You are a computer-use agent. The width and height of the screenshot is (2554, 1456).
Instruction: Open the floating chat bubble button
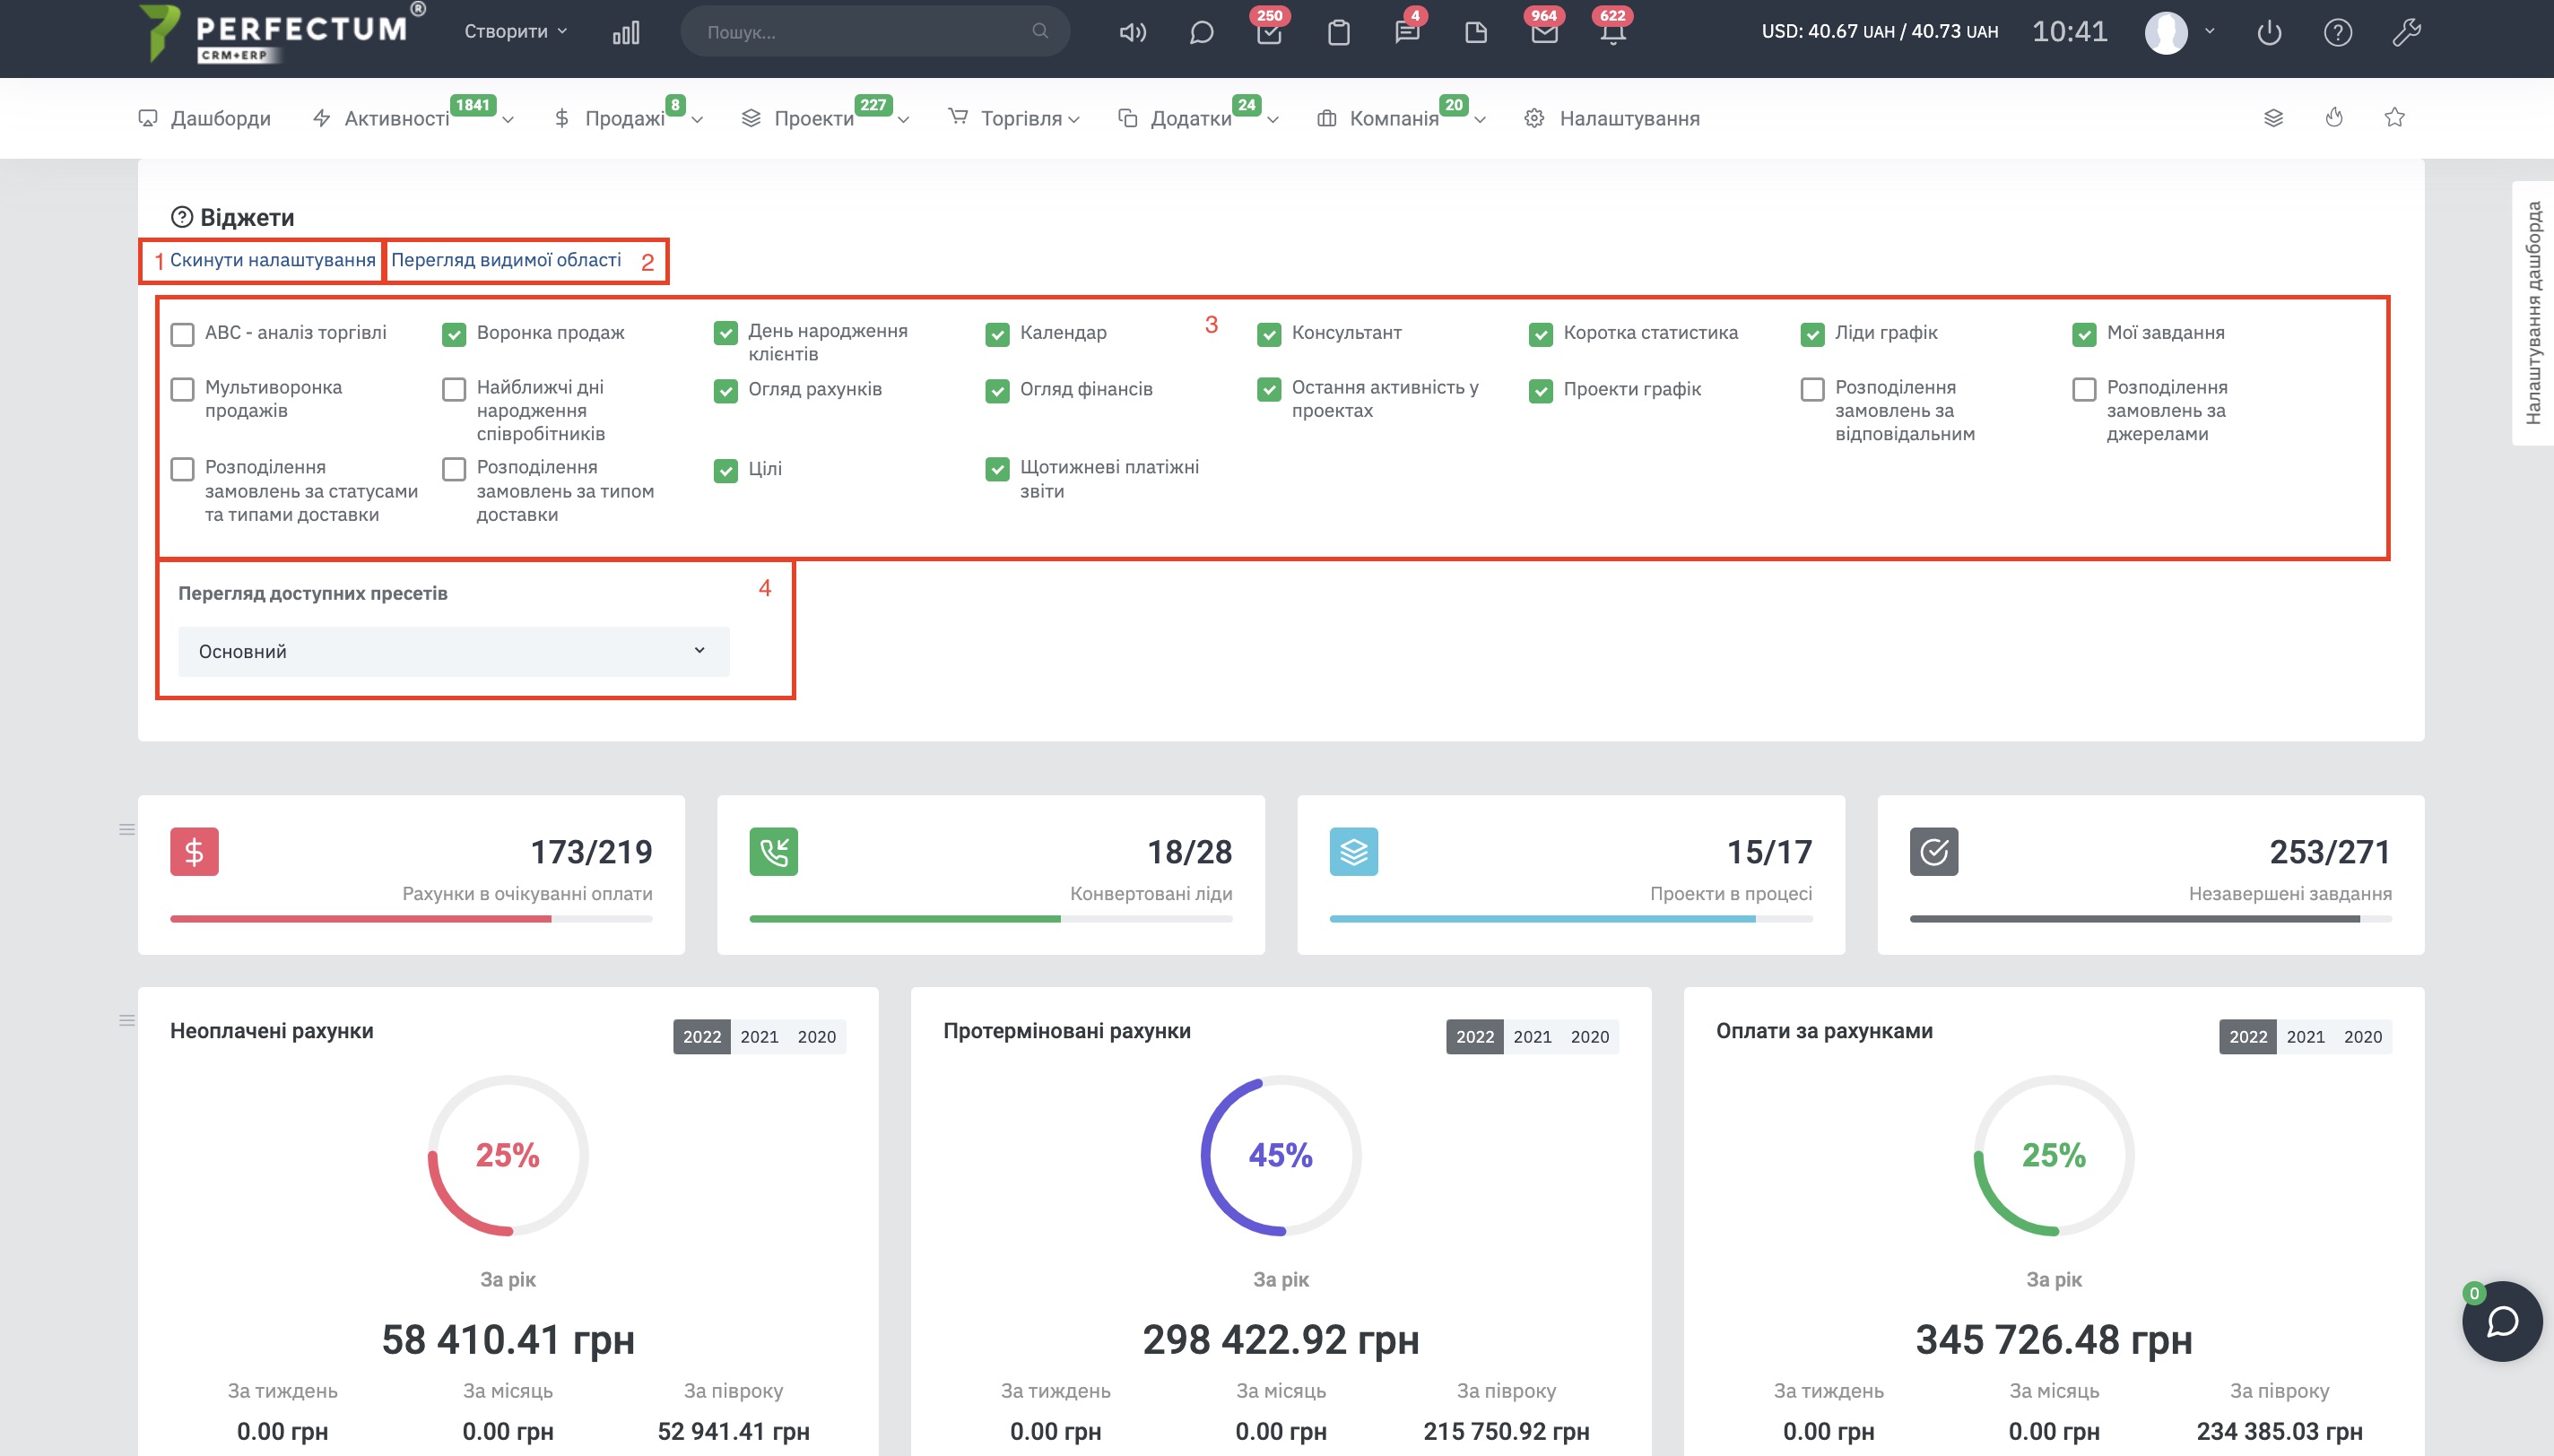click(x=2501, y=1321)
